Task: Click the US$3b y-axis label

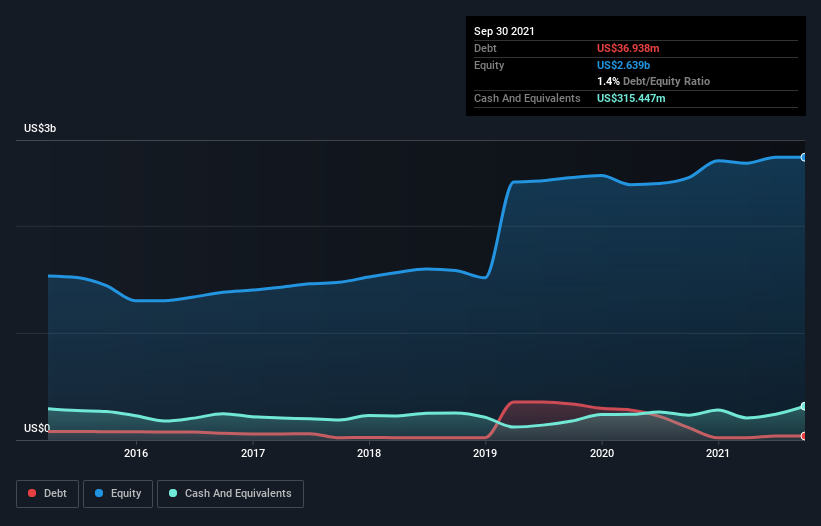Action: [x=40, y=128]
